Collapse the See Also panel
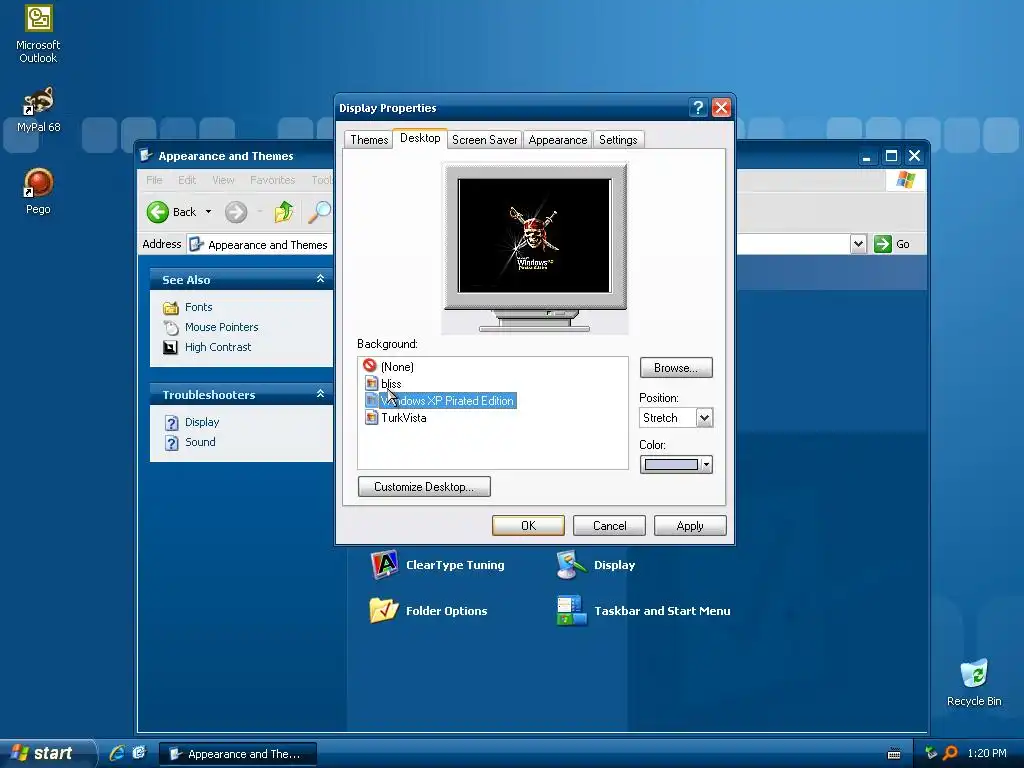The height and width of the screenshot is (768, 1024). pyautogui.click(x=320, y=279)
